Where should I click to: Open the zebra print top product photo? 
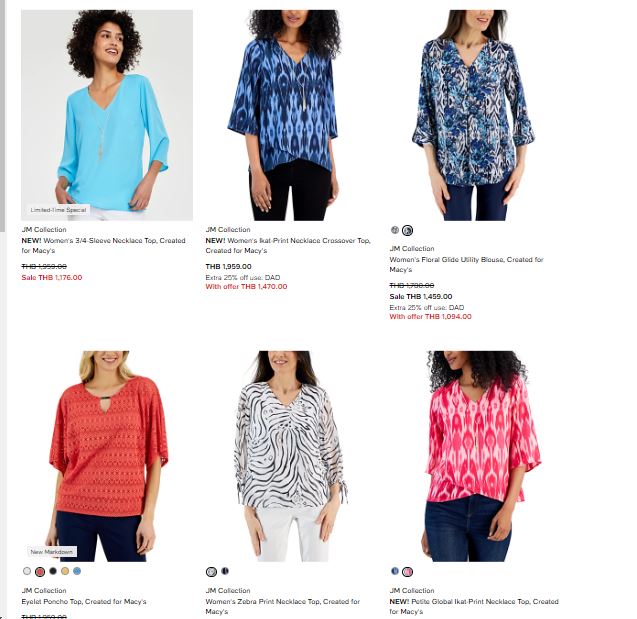tap(291, 456)
